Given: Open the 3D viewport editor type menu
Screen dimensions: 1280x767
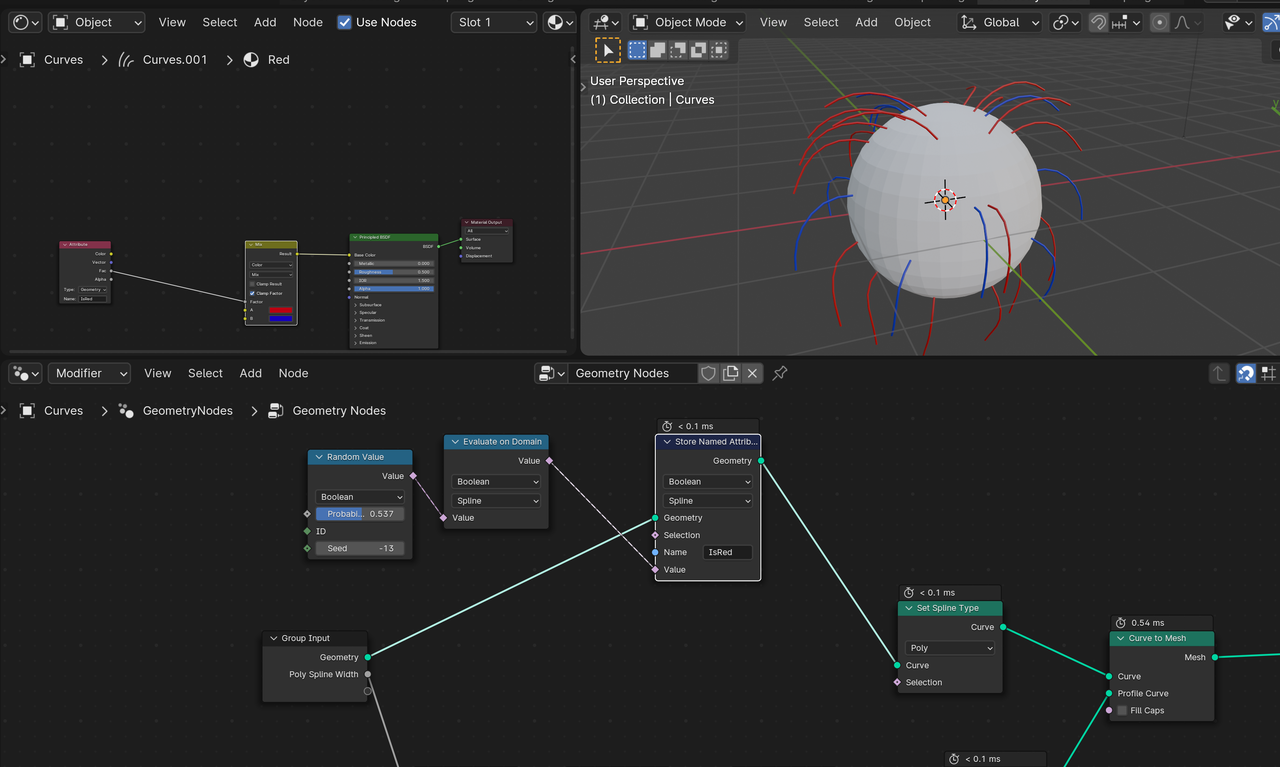Looking at the screenshot, I should (x=606, y=22).
